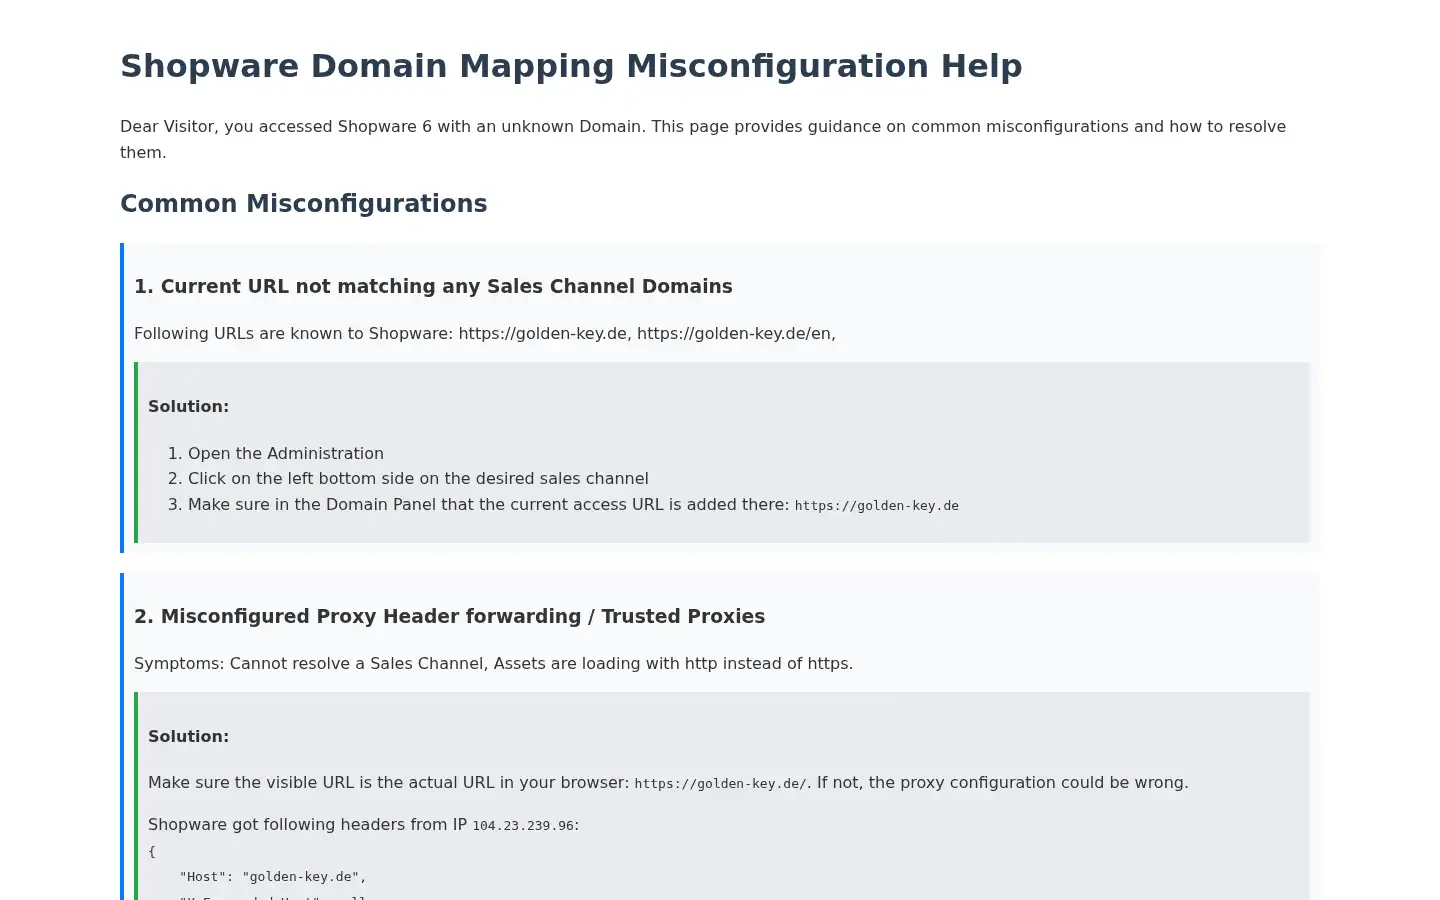The image size is (1440, 900).
Task: Click the 'Dear Visitor, you accessed Shopware 6' paragraph
Action: [703, 139]
